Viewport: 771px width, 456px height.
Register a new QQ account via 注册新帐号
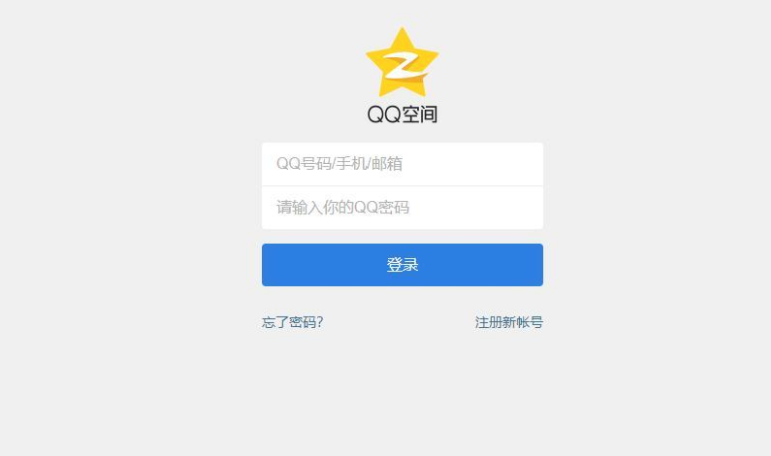pos(509,322)
